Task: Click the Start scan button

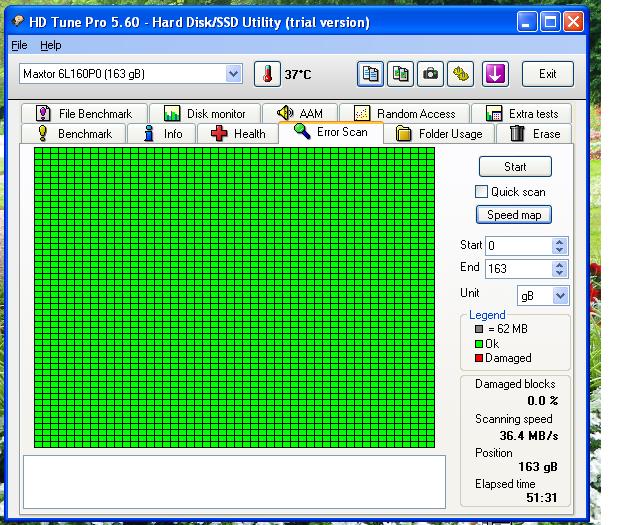Action: click(515, 167)
